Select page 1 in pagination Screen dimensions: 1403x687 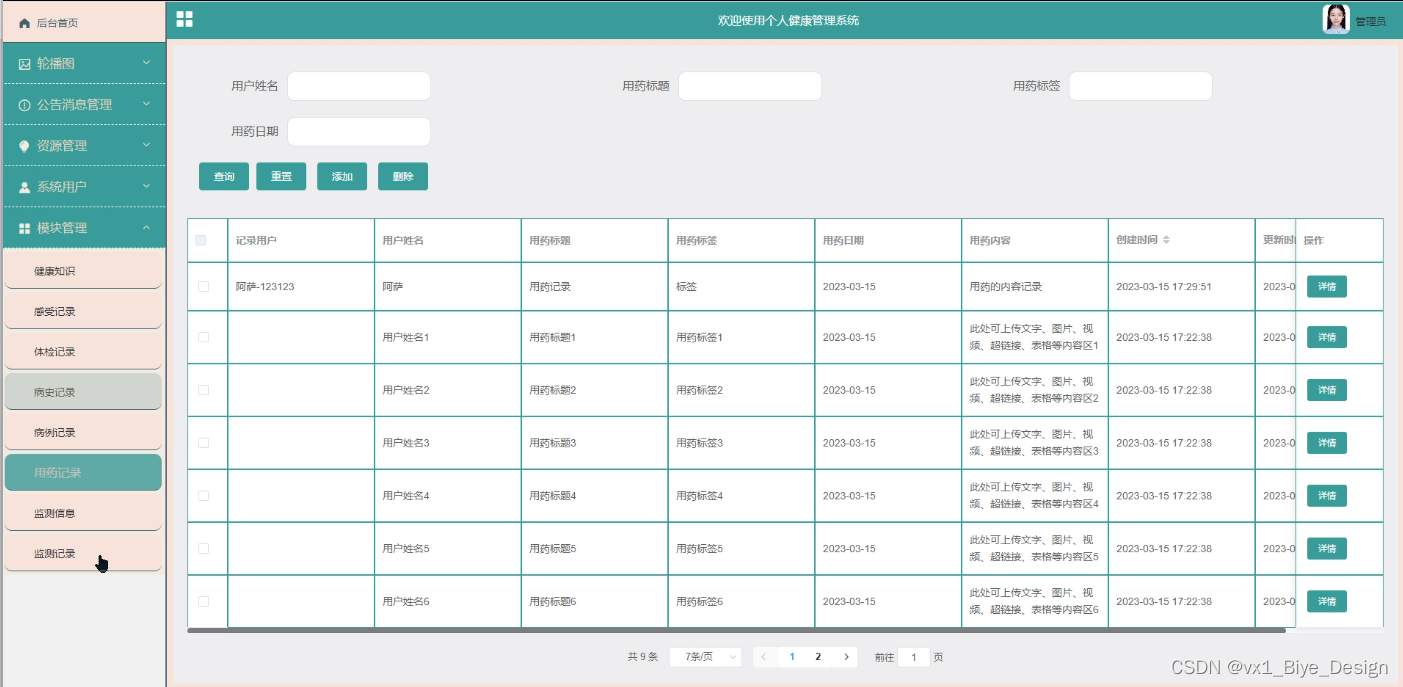click(792, 657)
